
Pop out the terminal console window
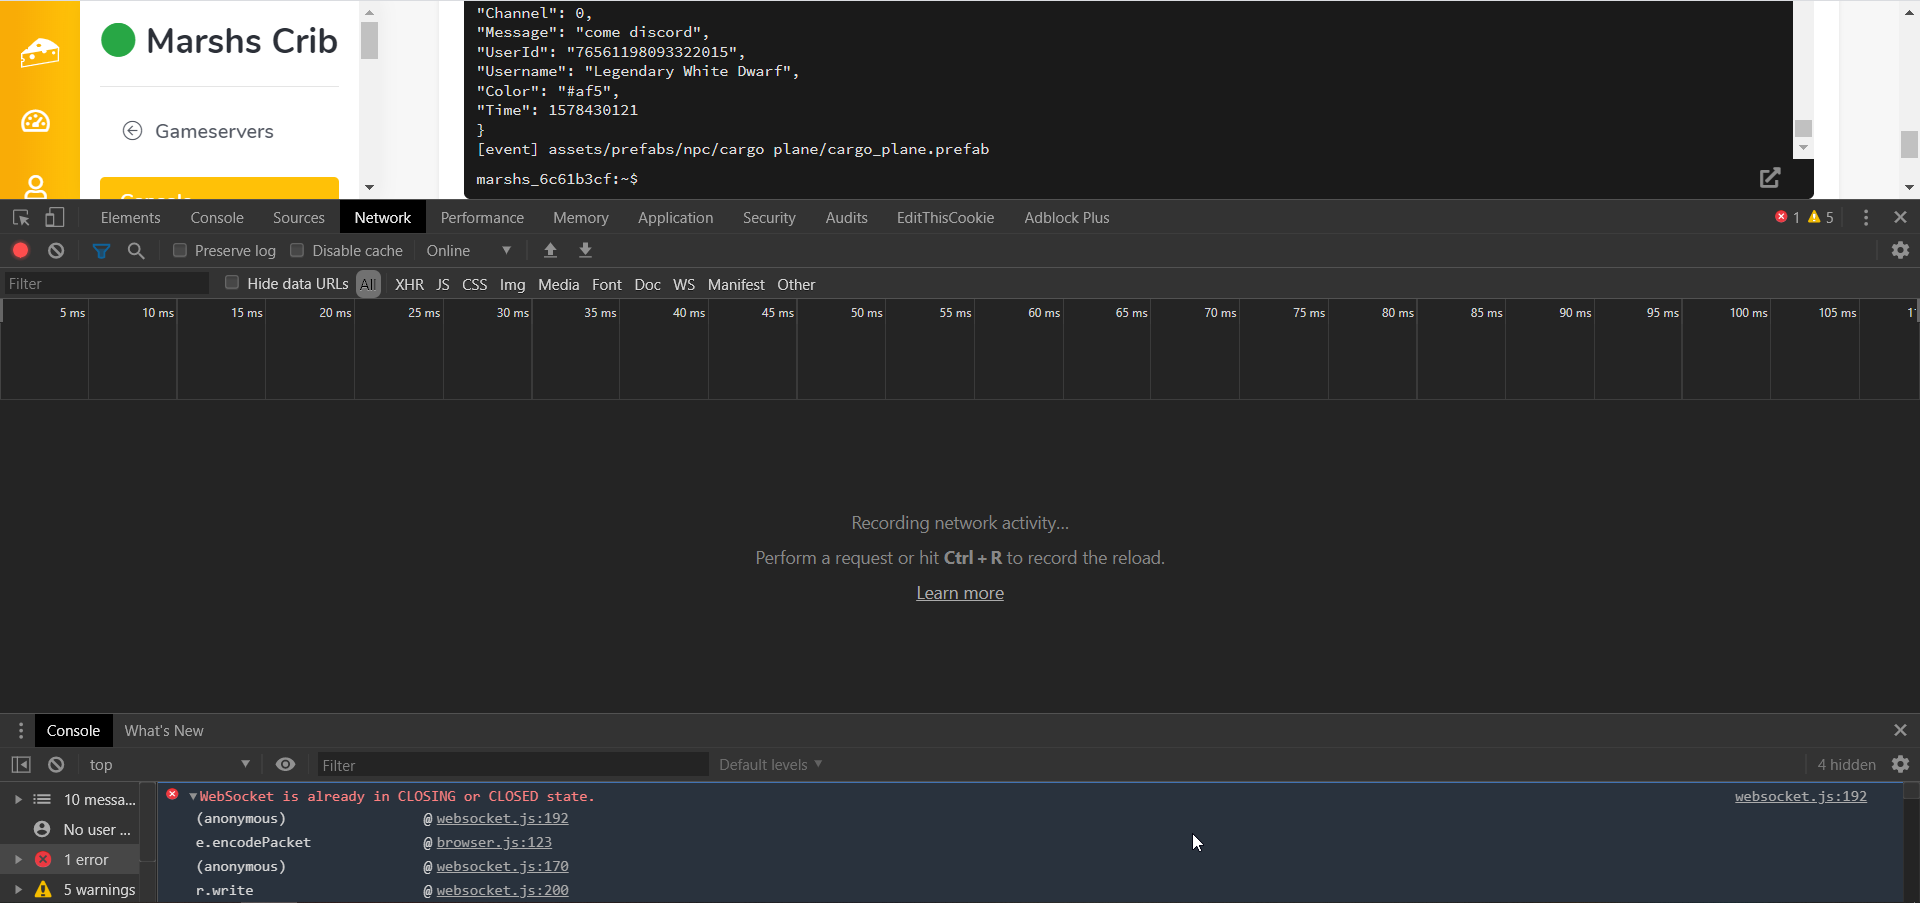point(1769,178)
